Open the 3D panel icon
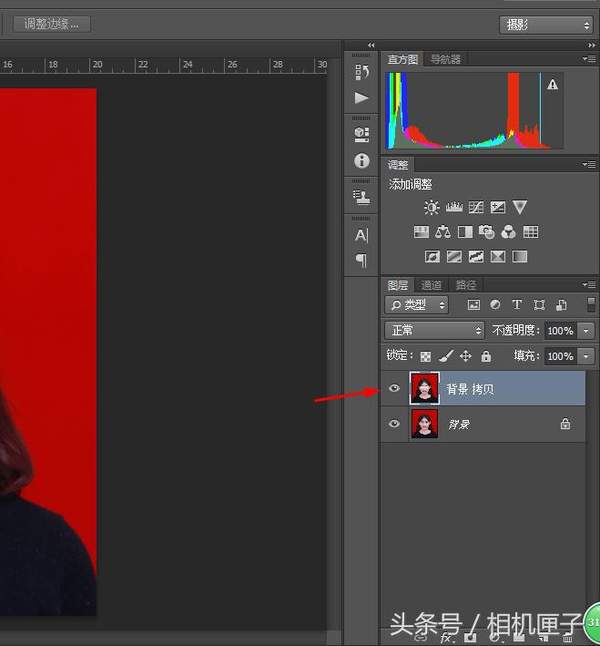The height and width of the screenshot is (646, 600). click(361, 134)
